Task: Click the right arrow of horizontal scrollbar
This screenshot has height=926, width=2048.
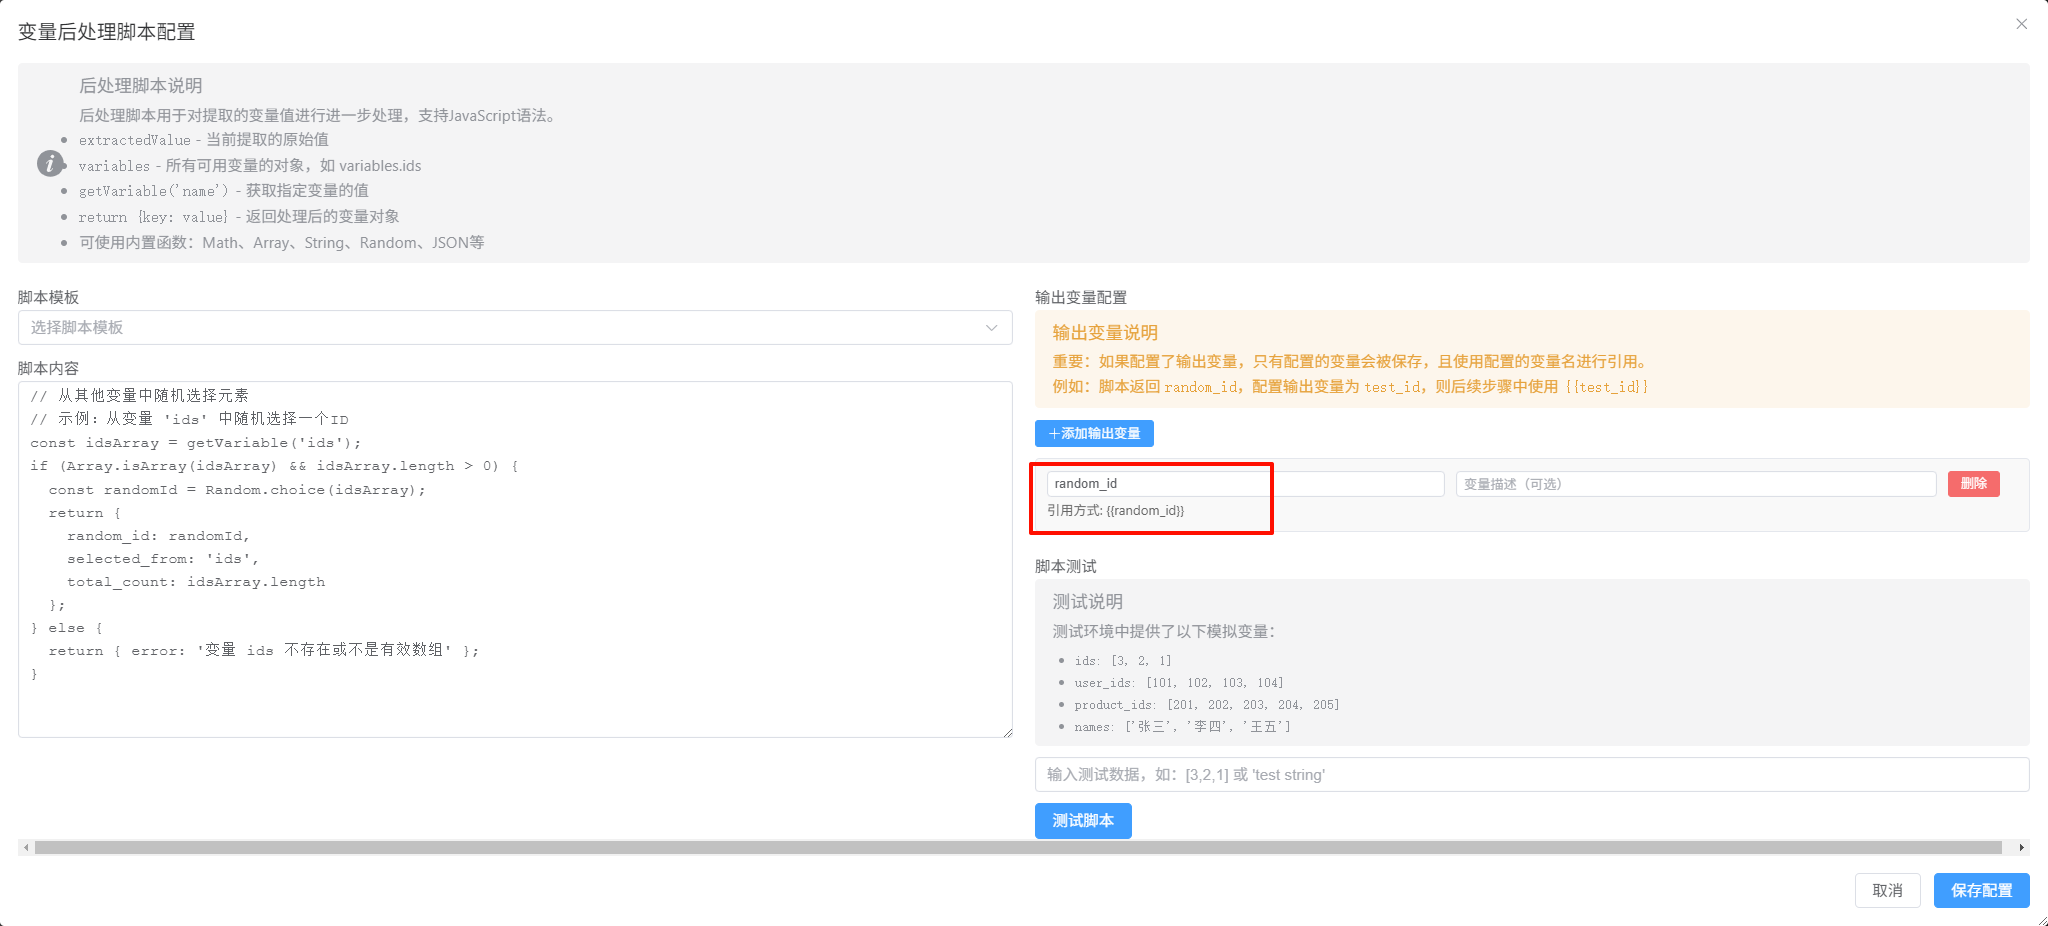Action: point(2021,848)
